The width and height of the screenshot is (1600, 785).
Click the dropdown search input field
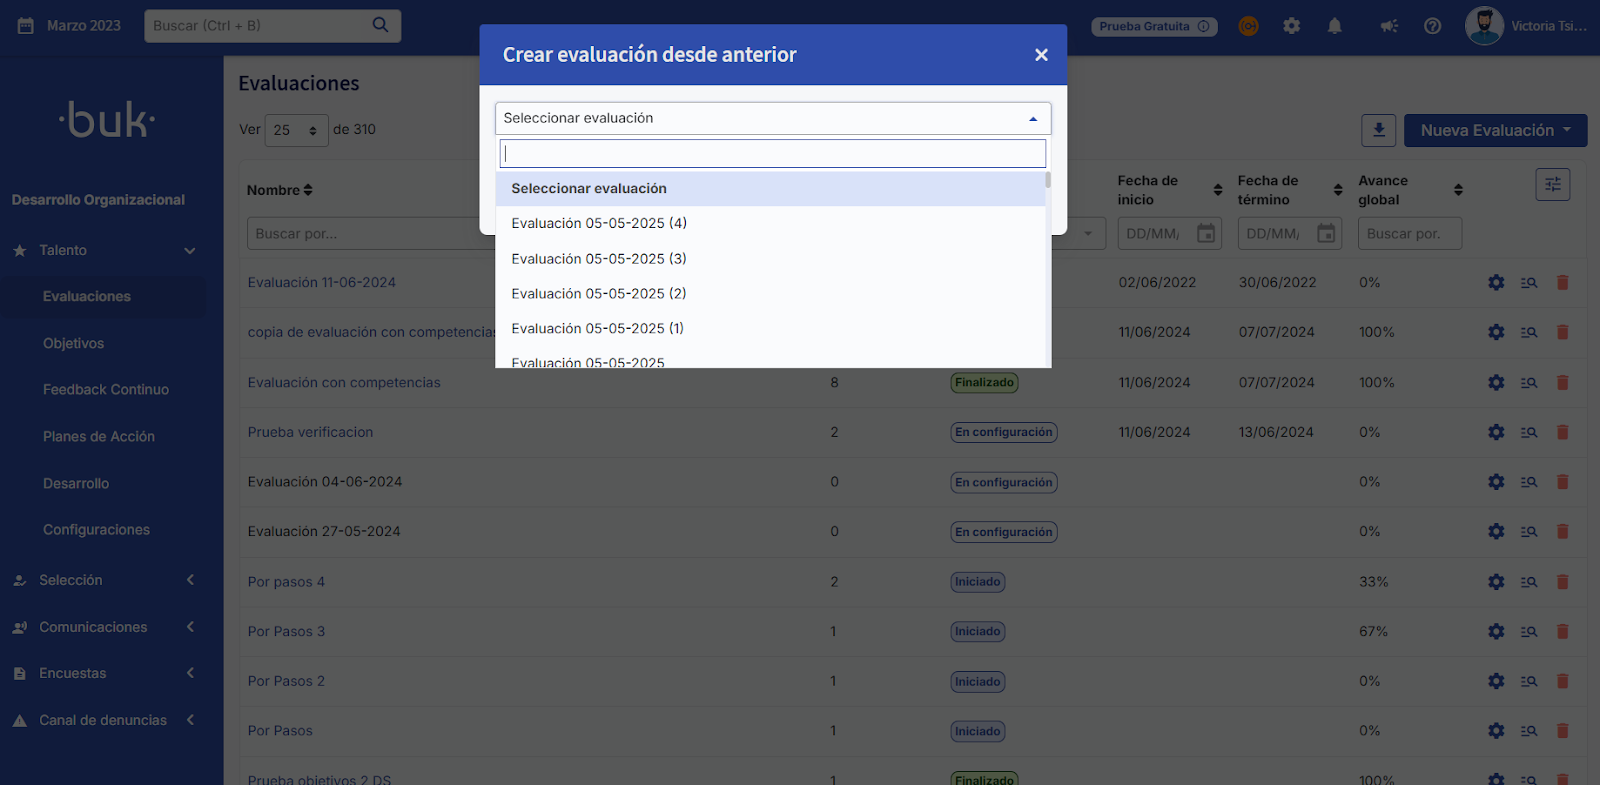[772, 154]
